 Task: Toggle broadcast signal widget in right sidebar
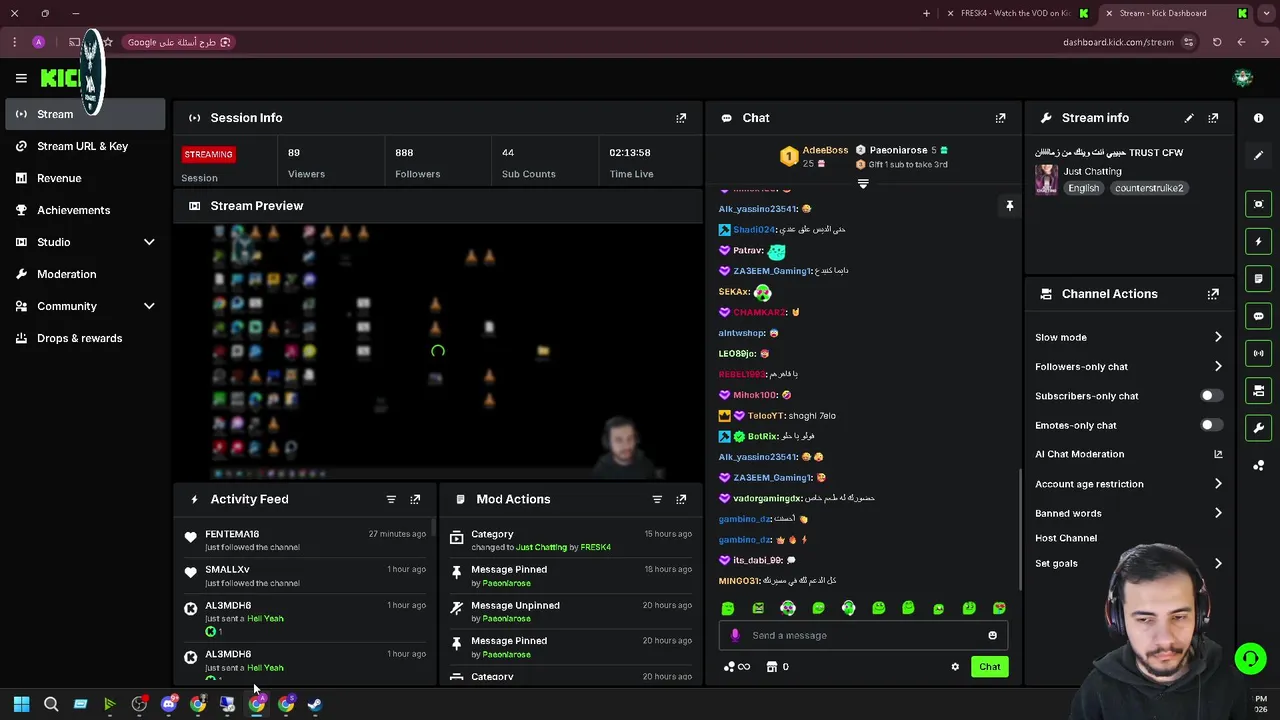coord(1258,353)
